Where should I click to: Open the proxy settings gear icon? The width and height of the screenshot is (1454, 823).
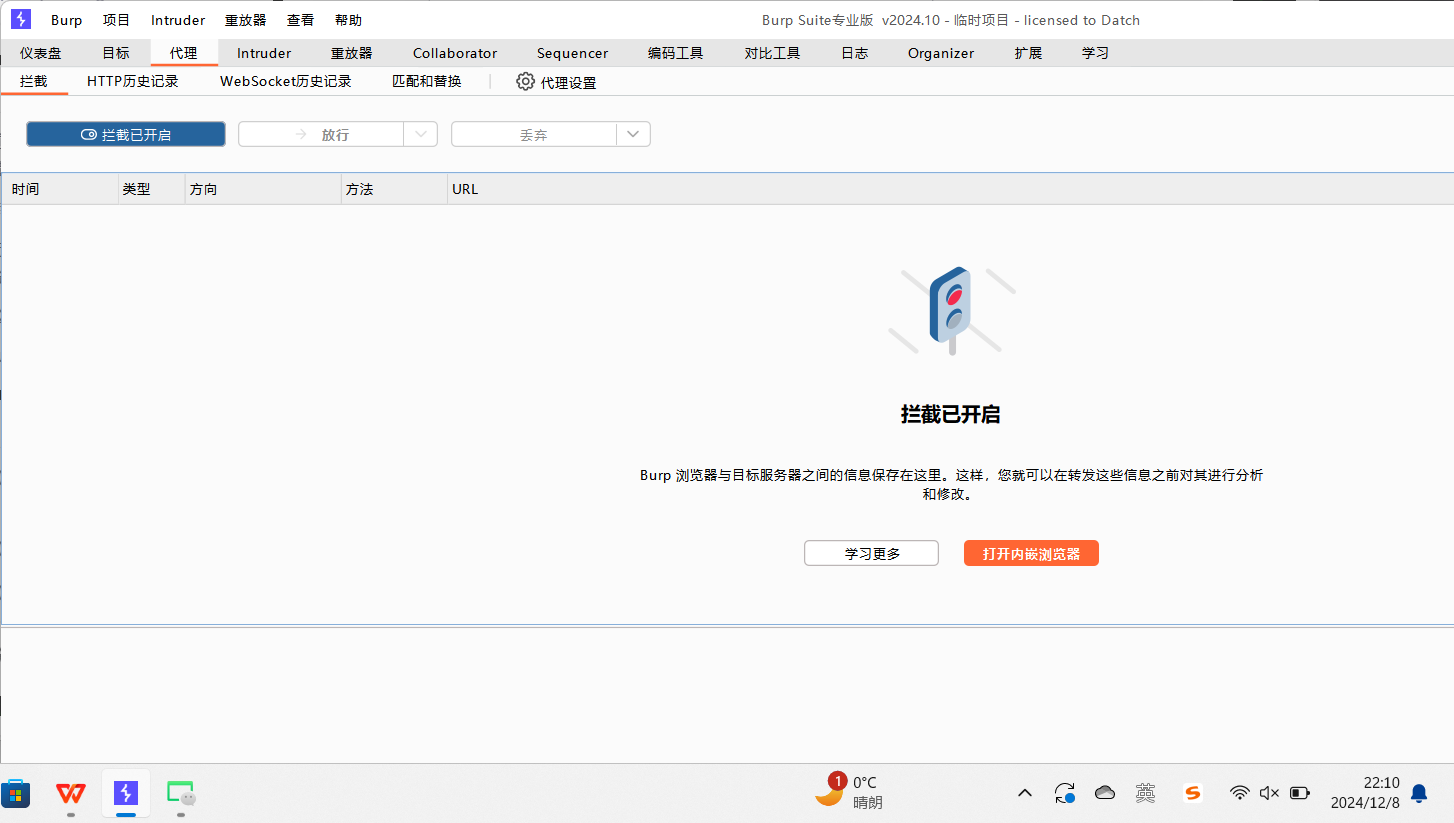[525, 82]
